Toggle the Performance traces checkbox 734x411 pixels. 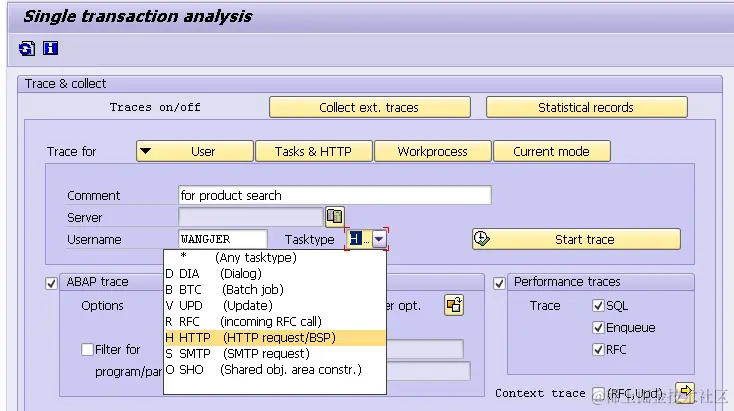pyautogui.click(x=499, y=284)
